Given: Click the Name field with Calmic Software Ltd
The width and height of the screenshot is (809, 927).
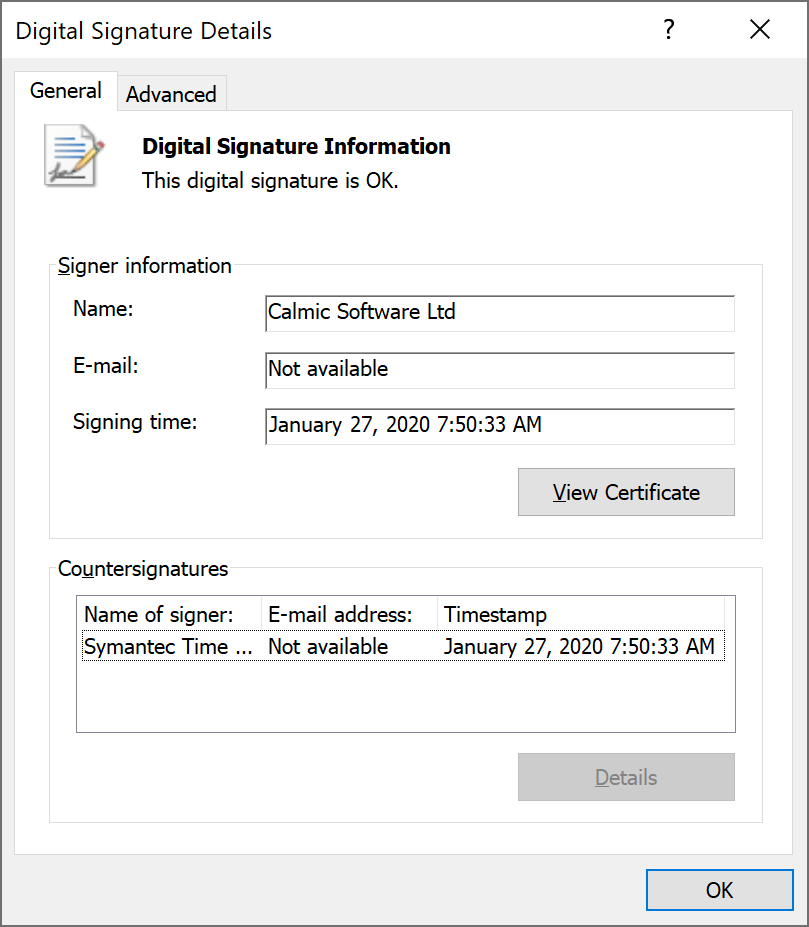Looking at the screenshot, I should point(499,312).
